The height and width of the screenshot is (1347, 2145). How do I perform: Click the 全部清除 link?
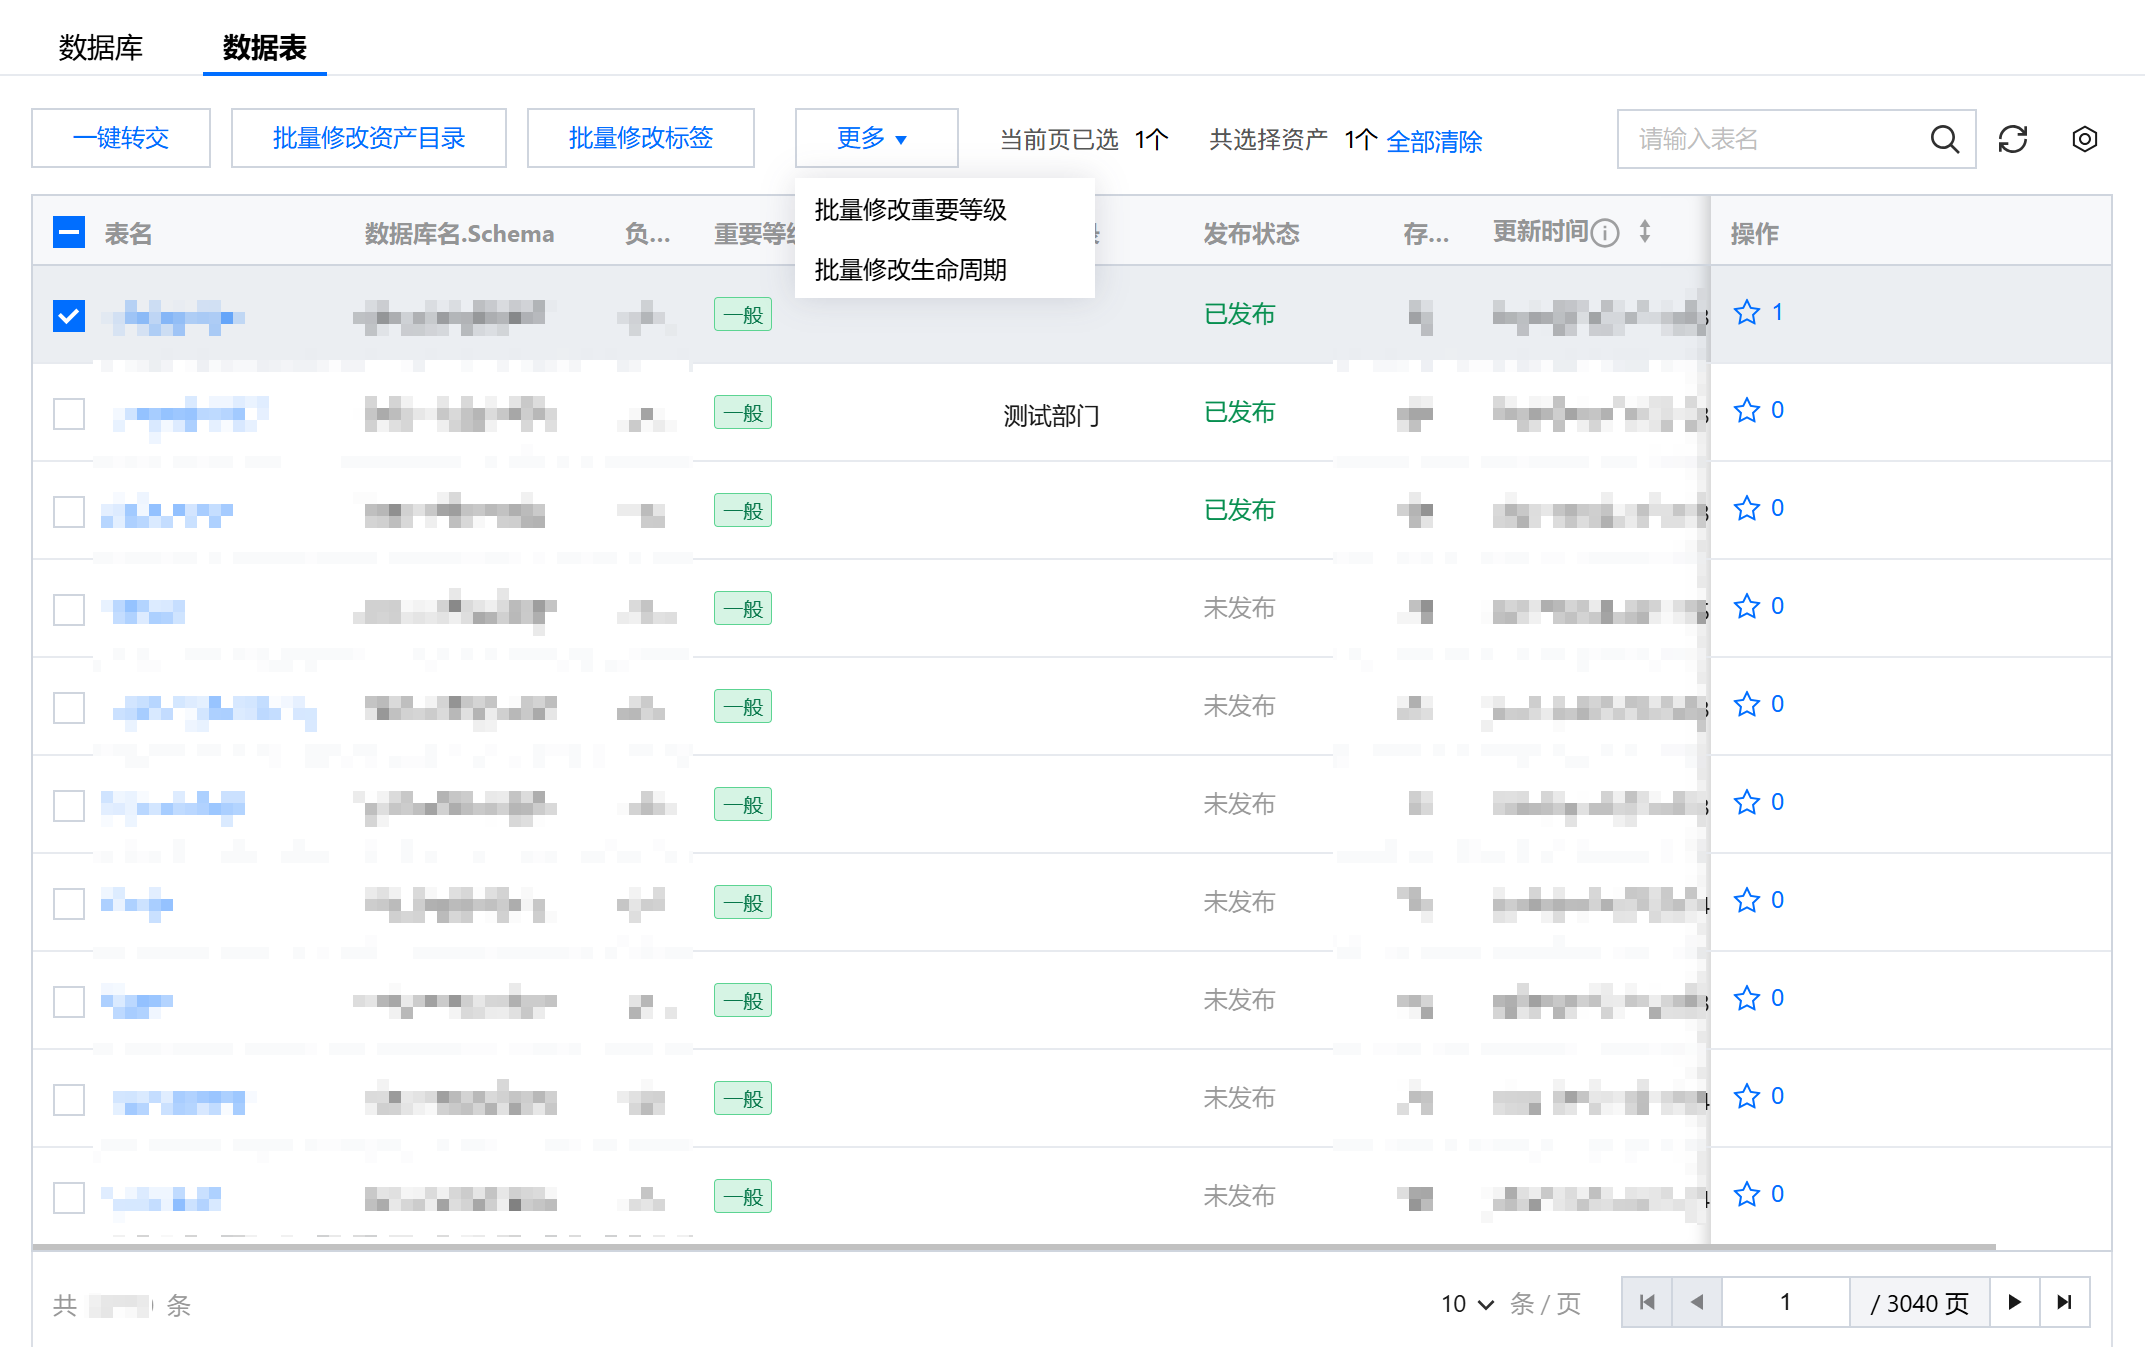(1434, 141)
